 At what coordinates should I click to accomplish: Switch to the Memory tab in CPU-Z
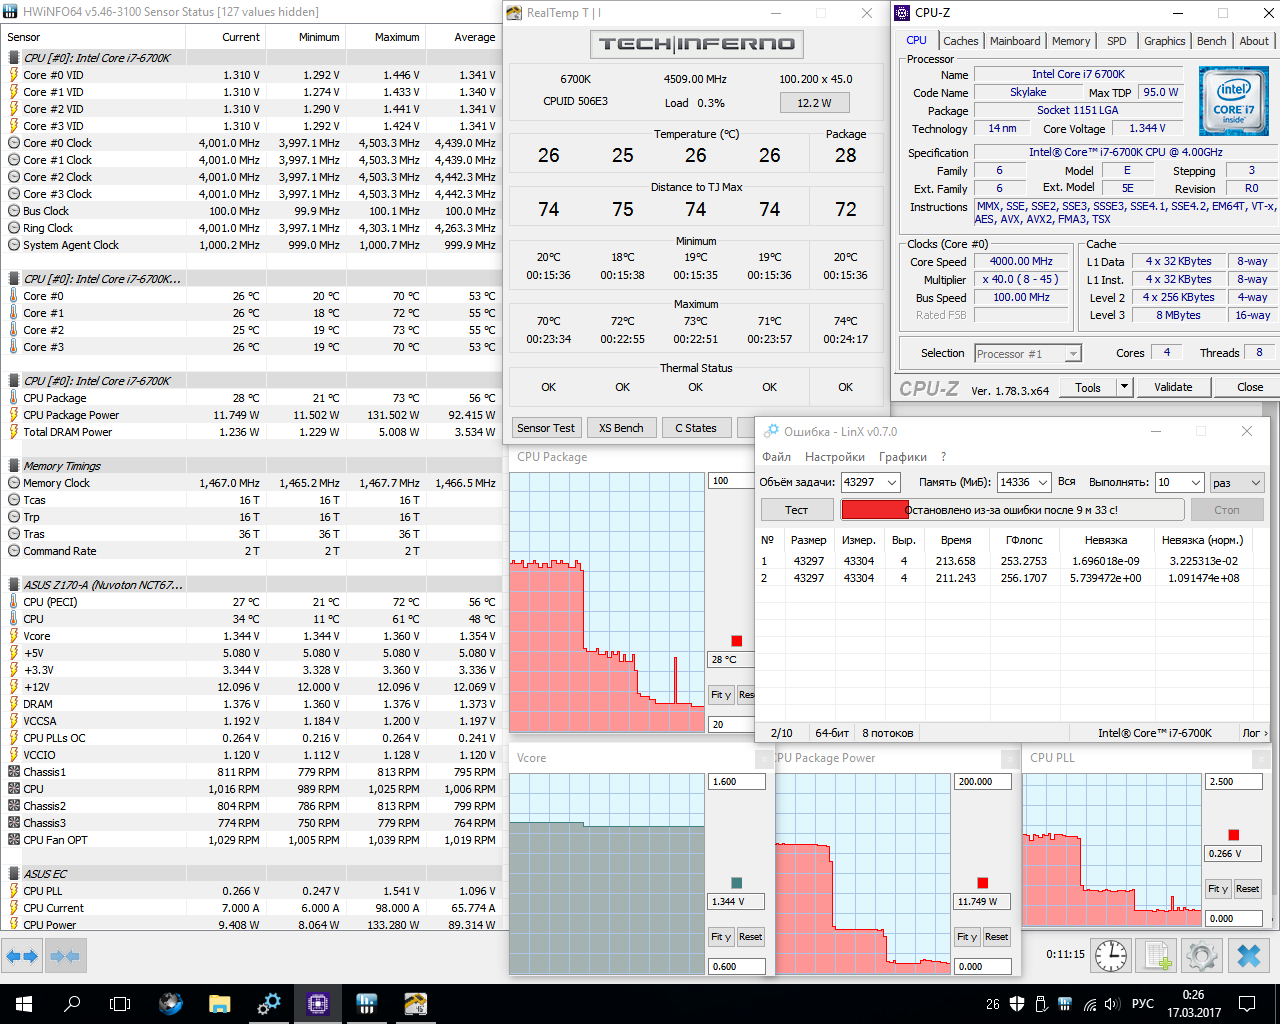click(x=1071, y=41)
